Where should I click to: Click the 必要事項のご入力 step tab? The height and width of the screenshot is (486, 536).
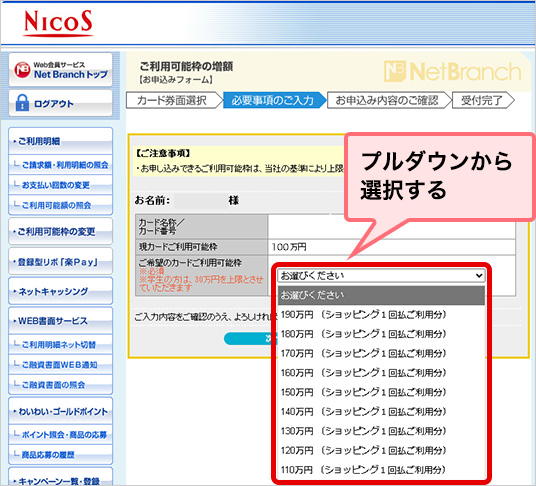(x=274, y=100)
